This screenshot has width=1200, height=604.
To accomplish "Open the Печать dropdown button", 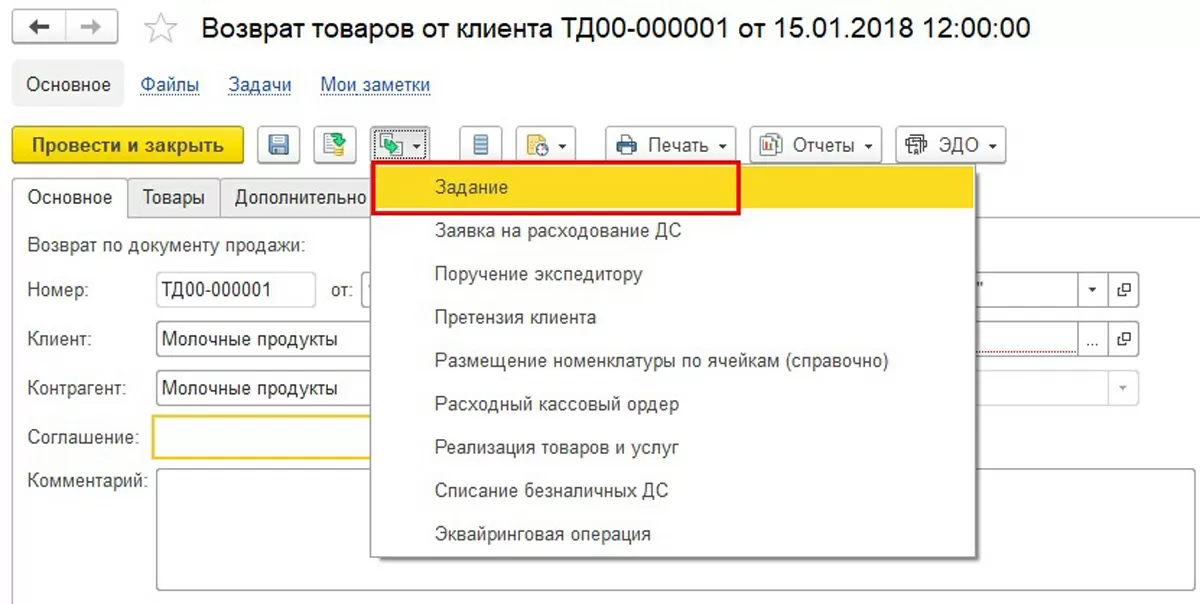I will (672, 145).
